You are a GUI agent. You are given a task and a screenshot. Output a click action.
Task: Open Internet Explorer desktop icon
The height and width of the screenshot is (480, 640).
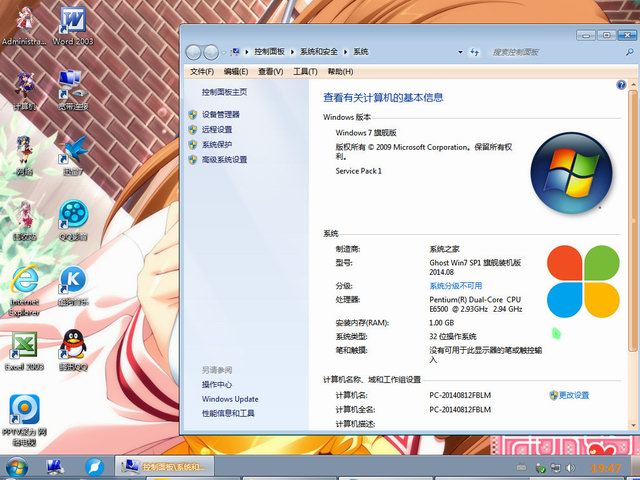(x=24, y=291)
